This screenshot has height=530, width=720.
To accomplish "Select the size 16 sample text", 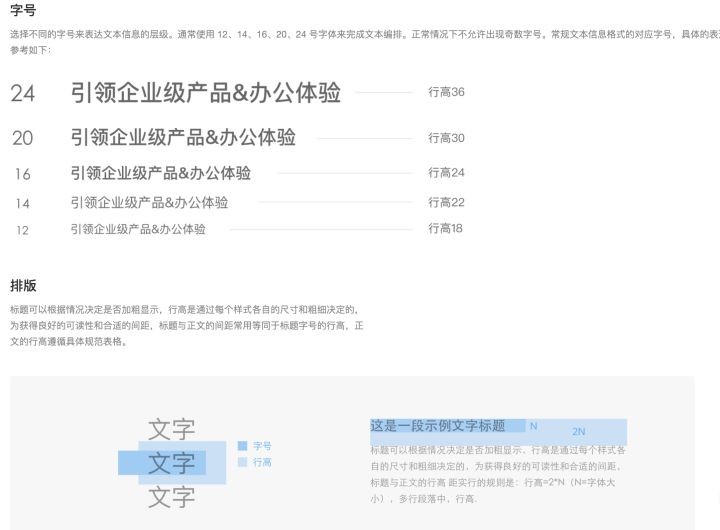I will click(160, 173).
